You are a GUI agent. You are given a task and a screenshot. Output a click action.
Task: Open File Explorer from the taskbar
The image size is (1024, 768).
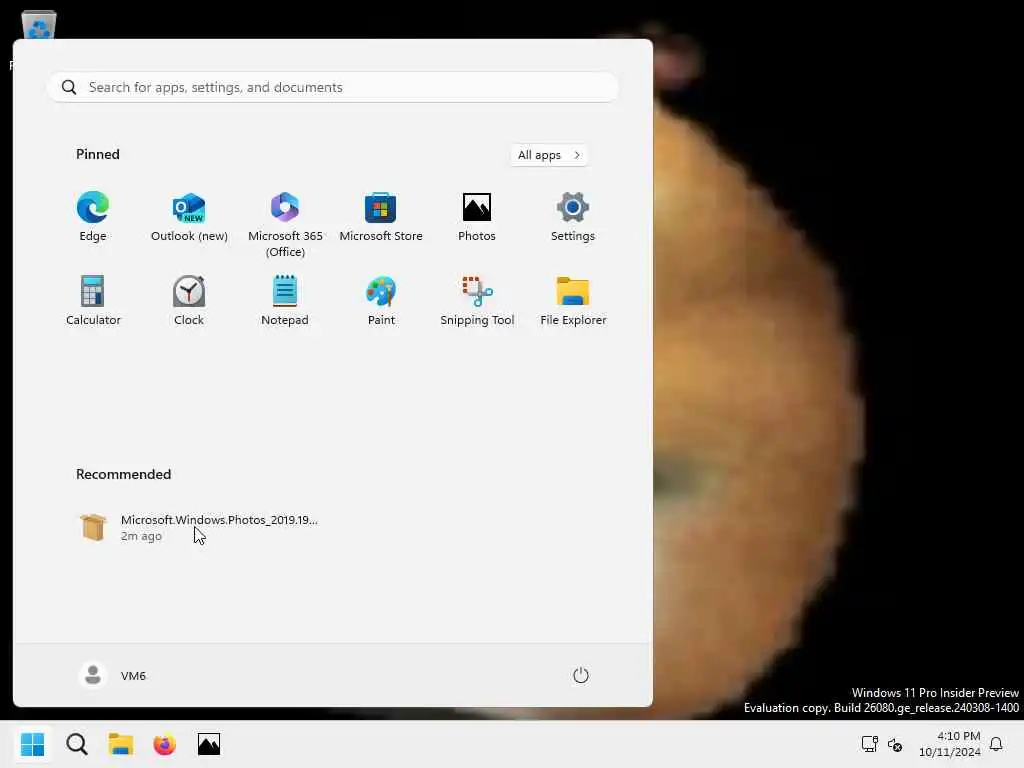[x=121, y=744]
